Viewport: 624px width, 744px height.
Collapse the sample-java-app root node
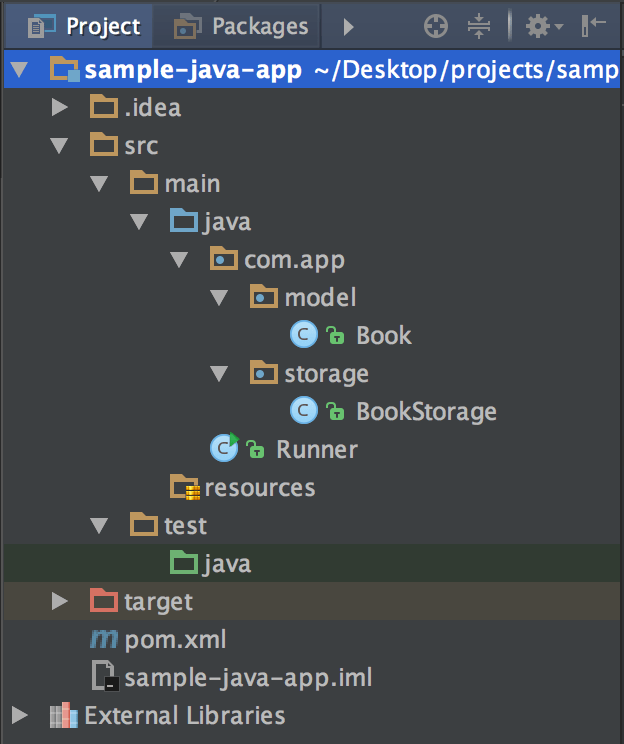point(19,70)
